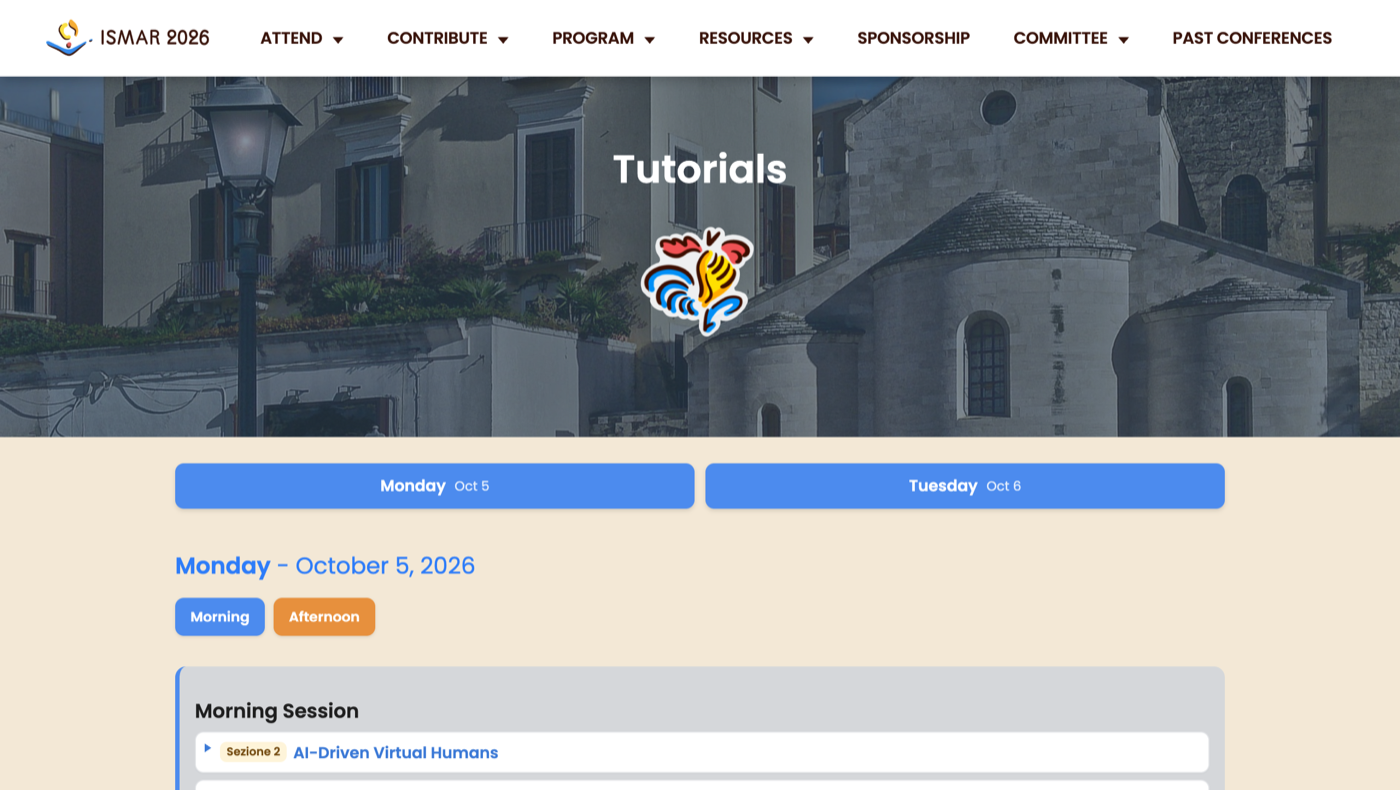Open the AI-Driven Virtual Humans tutorial link

click(x=395, y=753)
